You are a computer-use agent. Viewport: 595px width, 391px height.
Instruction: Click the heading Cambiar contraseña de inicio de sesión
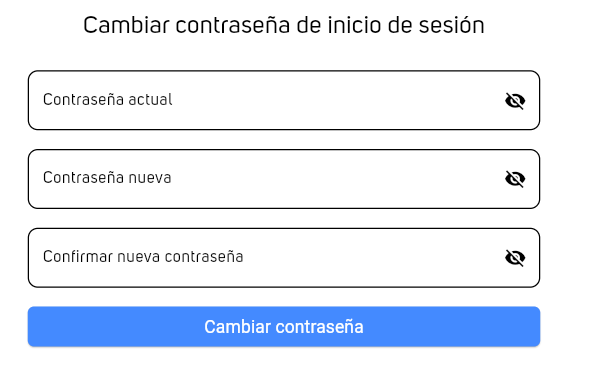(284, 25)
